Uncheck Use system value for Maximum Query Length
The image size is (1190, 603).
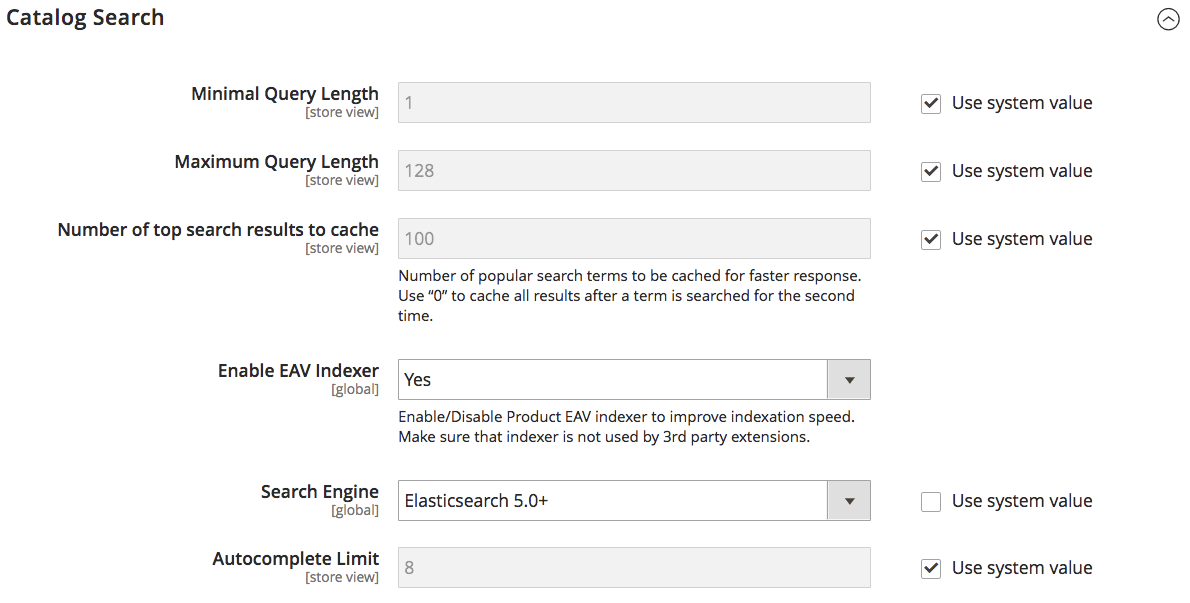click(x=930, y=171)
